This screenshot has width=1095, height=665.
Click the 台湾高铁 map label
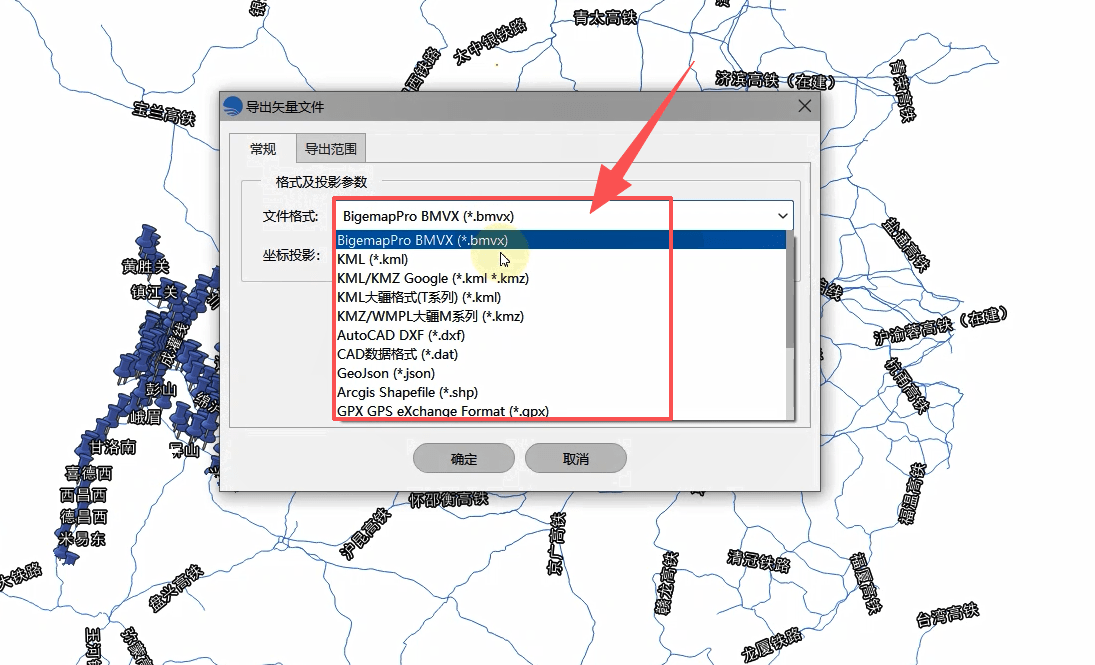(948, 615)
